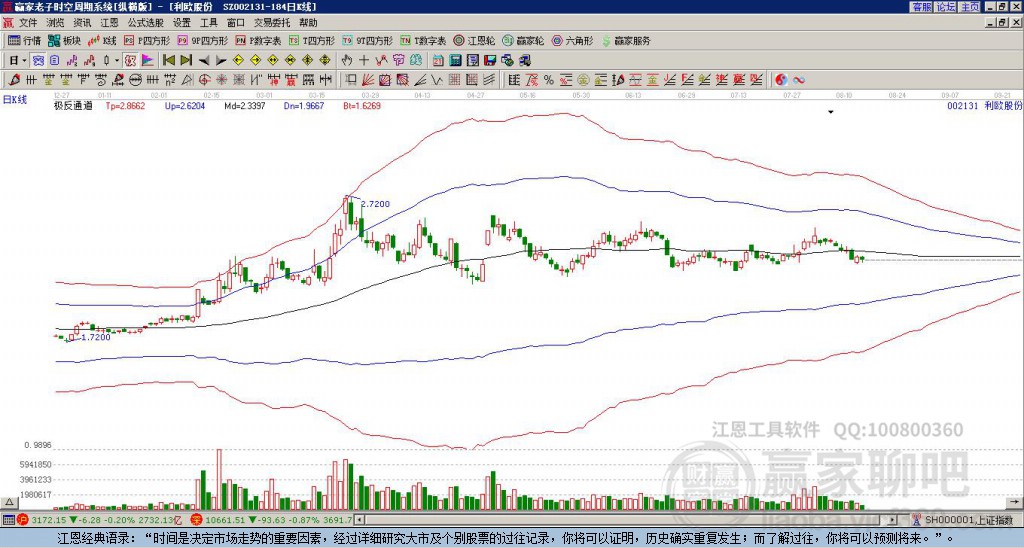Open the 江恩轮 Gann wheel
This screenshot has width=1024, height=548.
click(474, 40)
